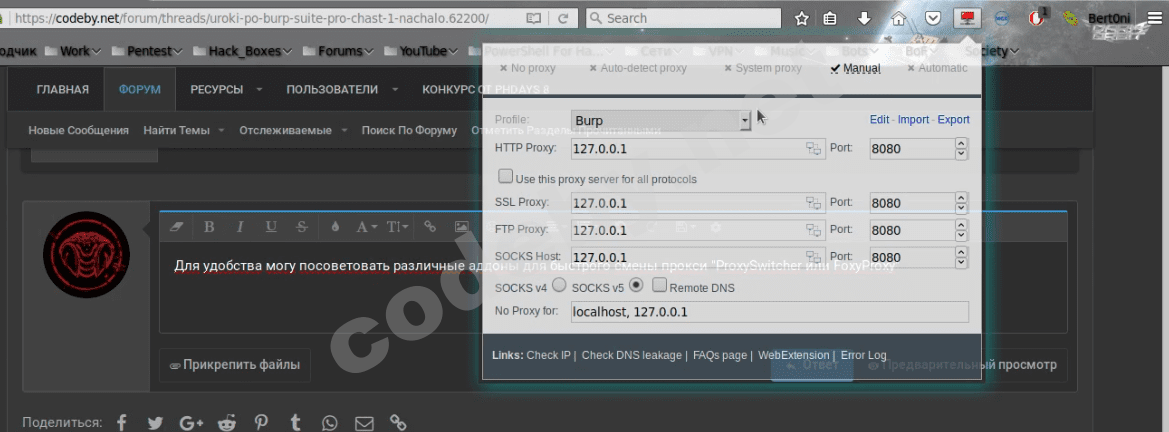Viewport: 1169px width, 432px height.
Task: Click the Прикрепить файлы button
Action: (235, 365)
